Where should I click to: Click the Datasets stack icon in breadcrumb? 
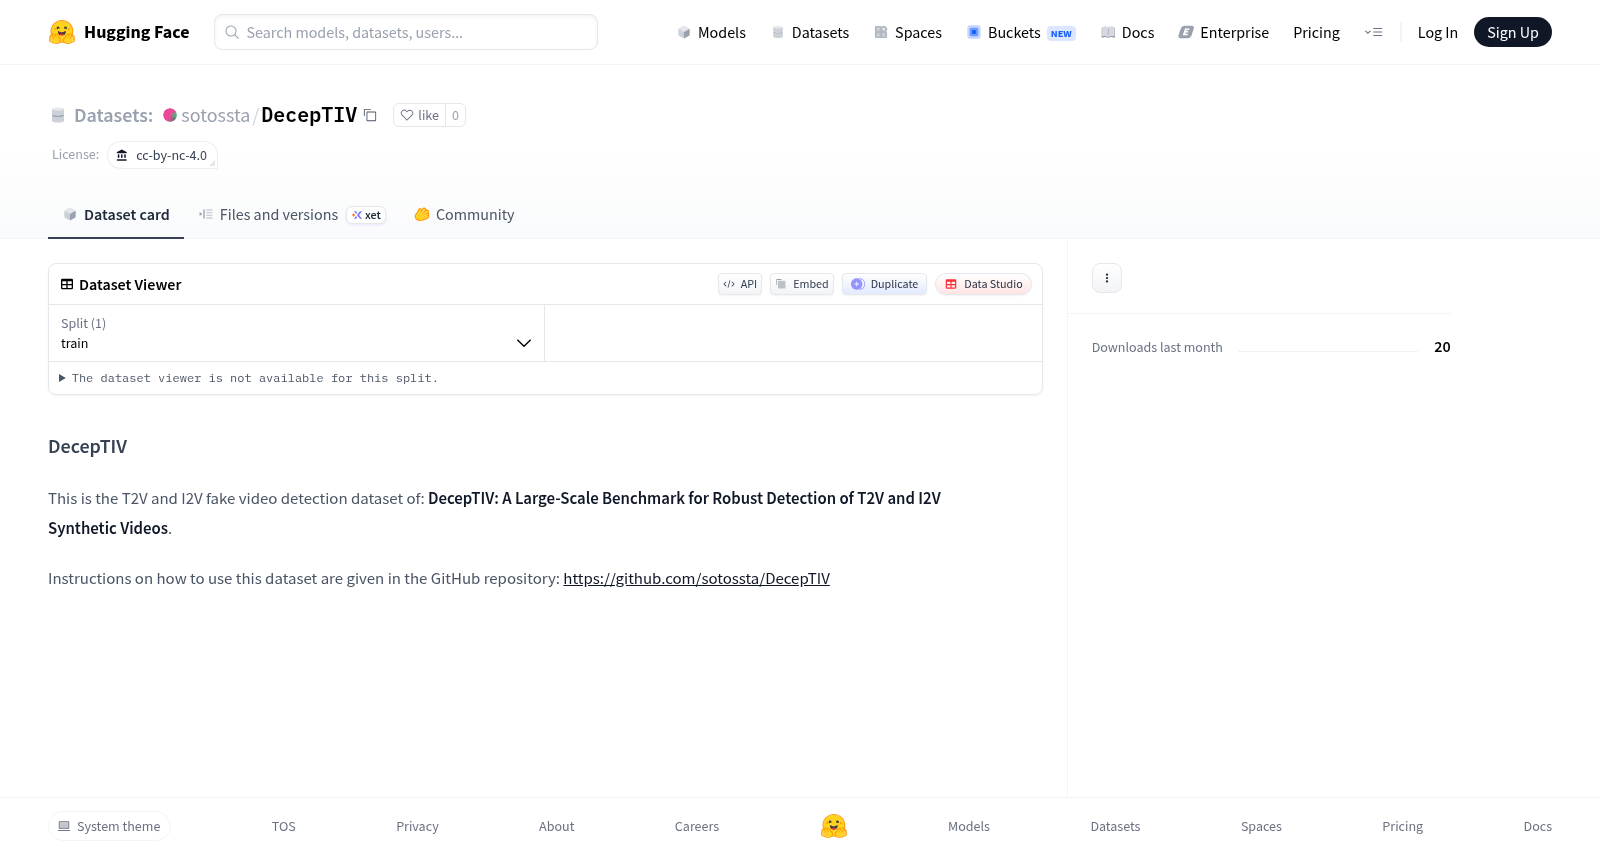(58, 115)
